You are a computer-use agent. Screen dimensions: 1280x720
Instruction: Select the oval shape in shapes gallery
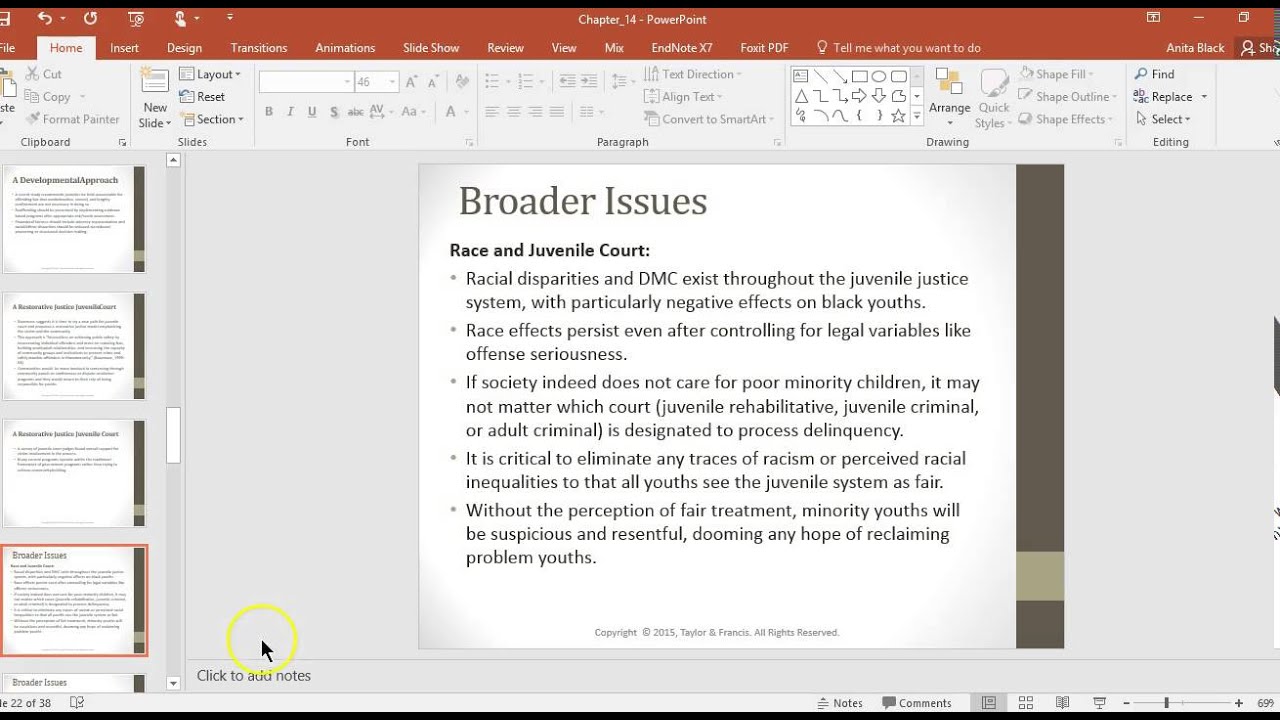pos(879,76)
